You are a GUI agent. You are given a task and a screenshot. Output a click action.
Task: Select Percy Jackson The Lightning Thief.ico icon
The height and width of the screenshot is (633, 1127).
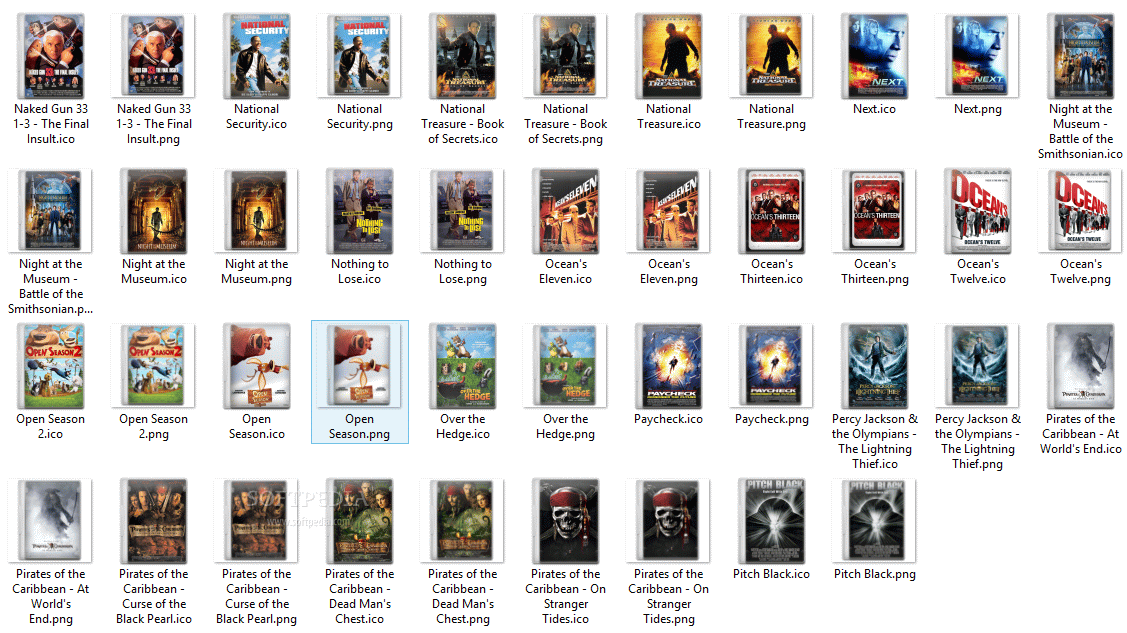[875, 366]
